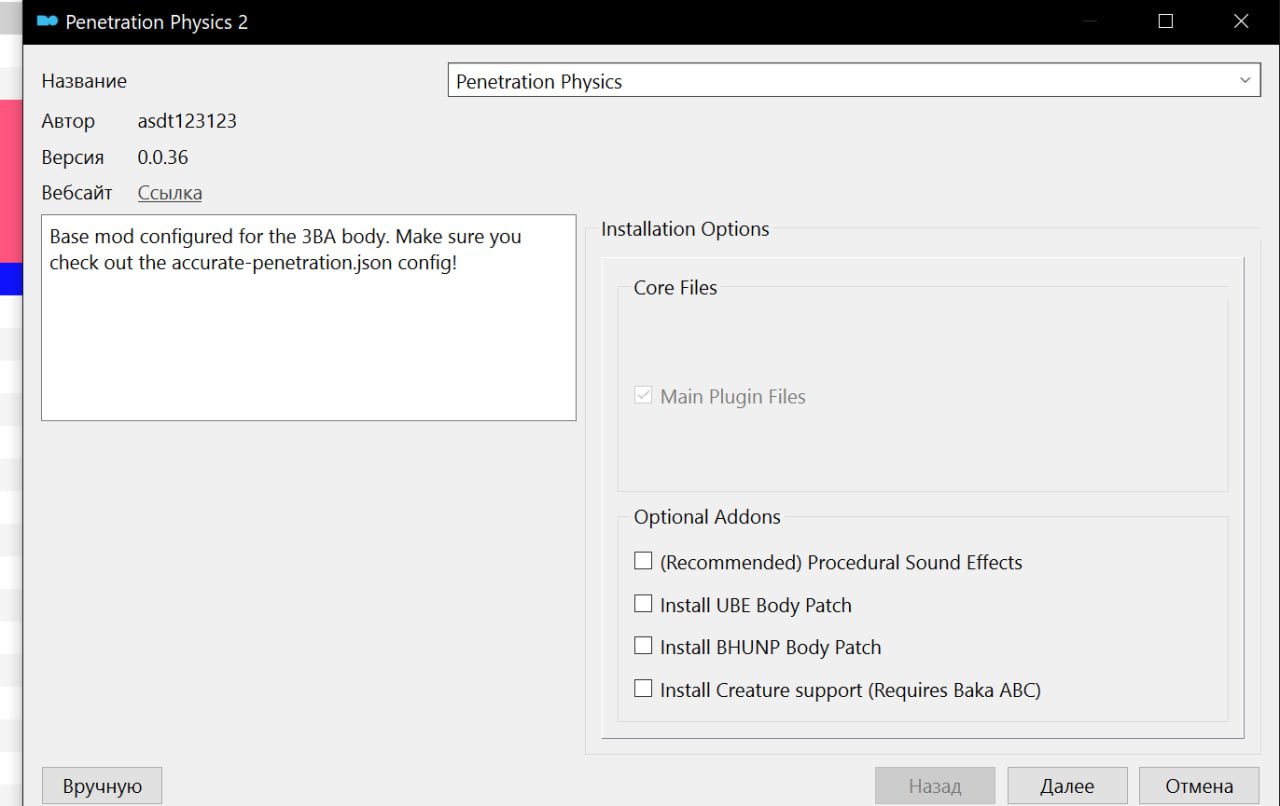Enable Install Creature support checkbox
Image resolution: width=1280 pixels, height=806 pixels.
(x=643, y=688)
